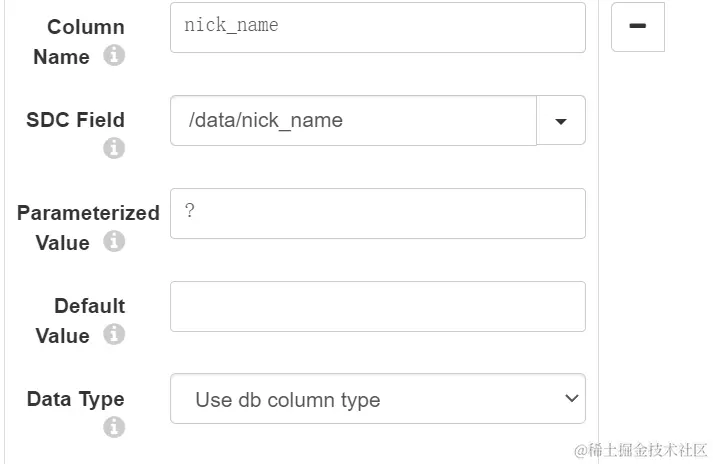Screen dimensions: 713x464
Task: Open the Data Type select menu
Action: (x=377, y=400)
